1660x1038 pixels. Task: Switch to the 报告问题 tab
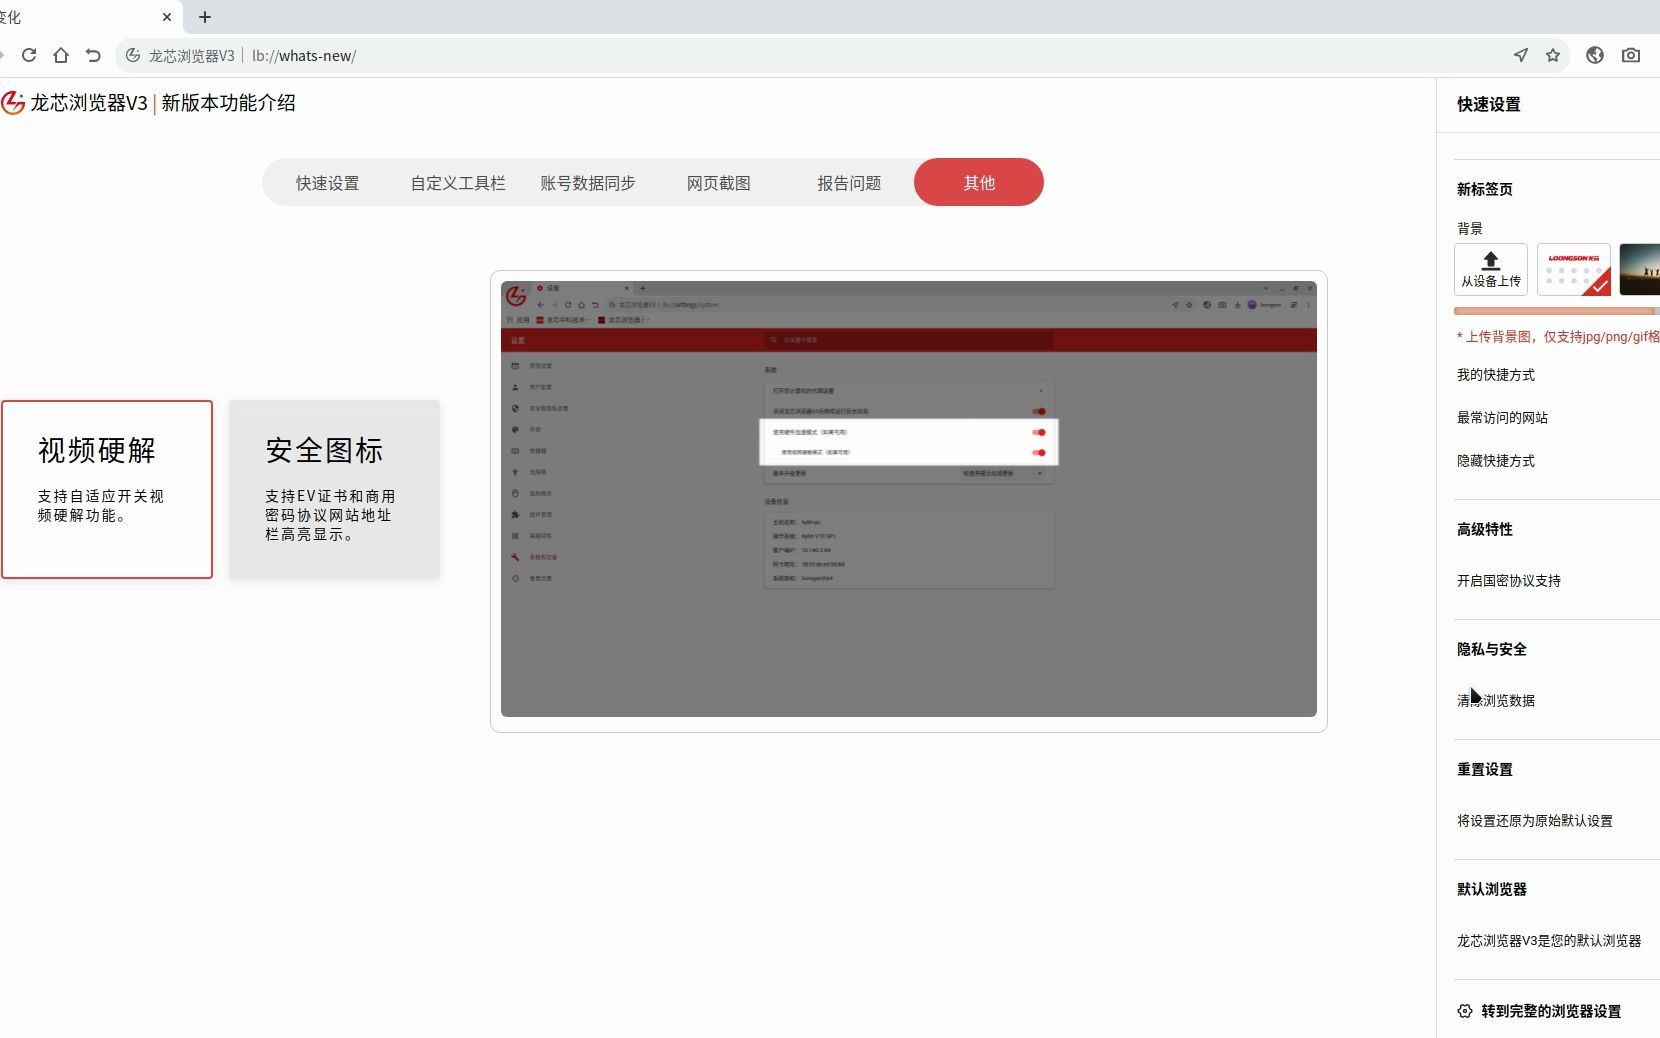coord(849,183)
